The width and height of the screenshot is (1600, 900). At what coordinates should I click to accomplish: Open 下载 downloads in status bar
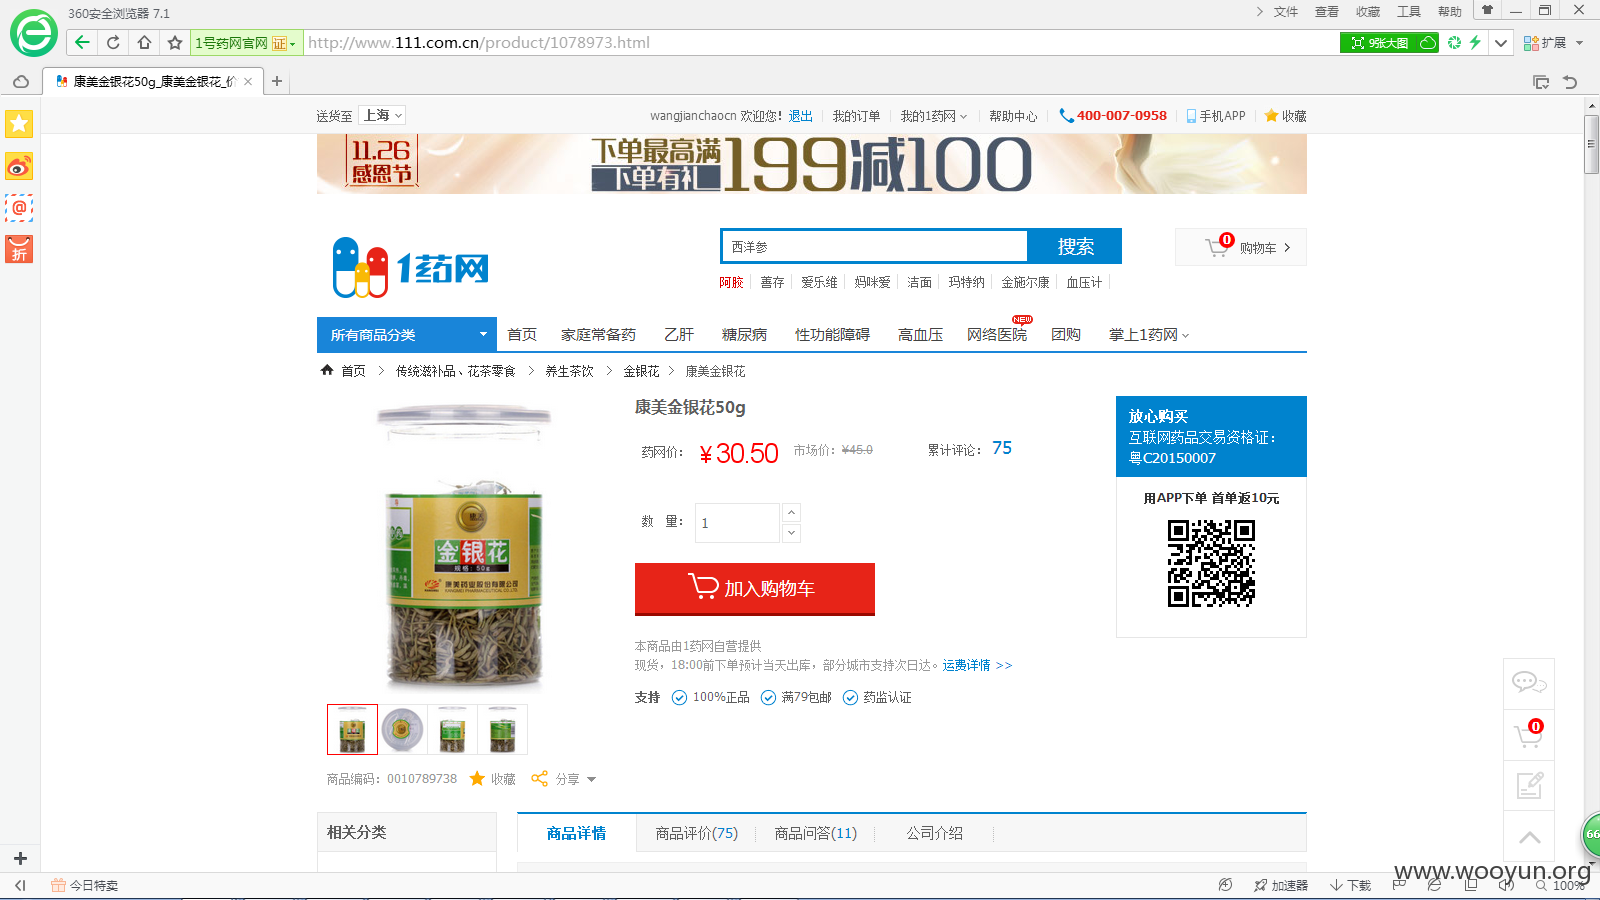1350,885
